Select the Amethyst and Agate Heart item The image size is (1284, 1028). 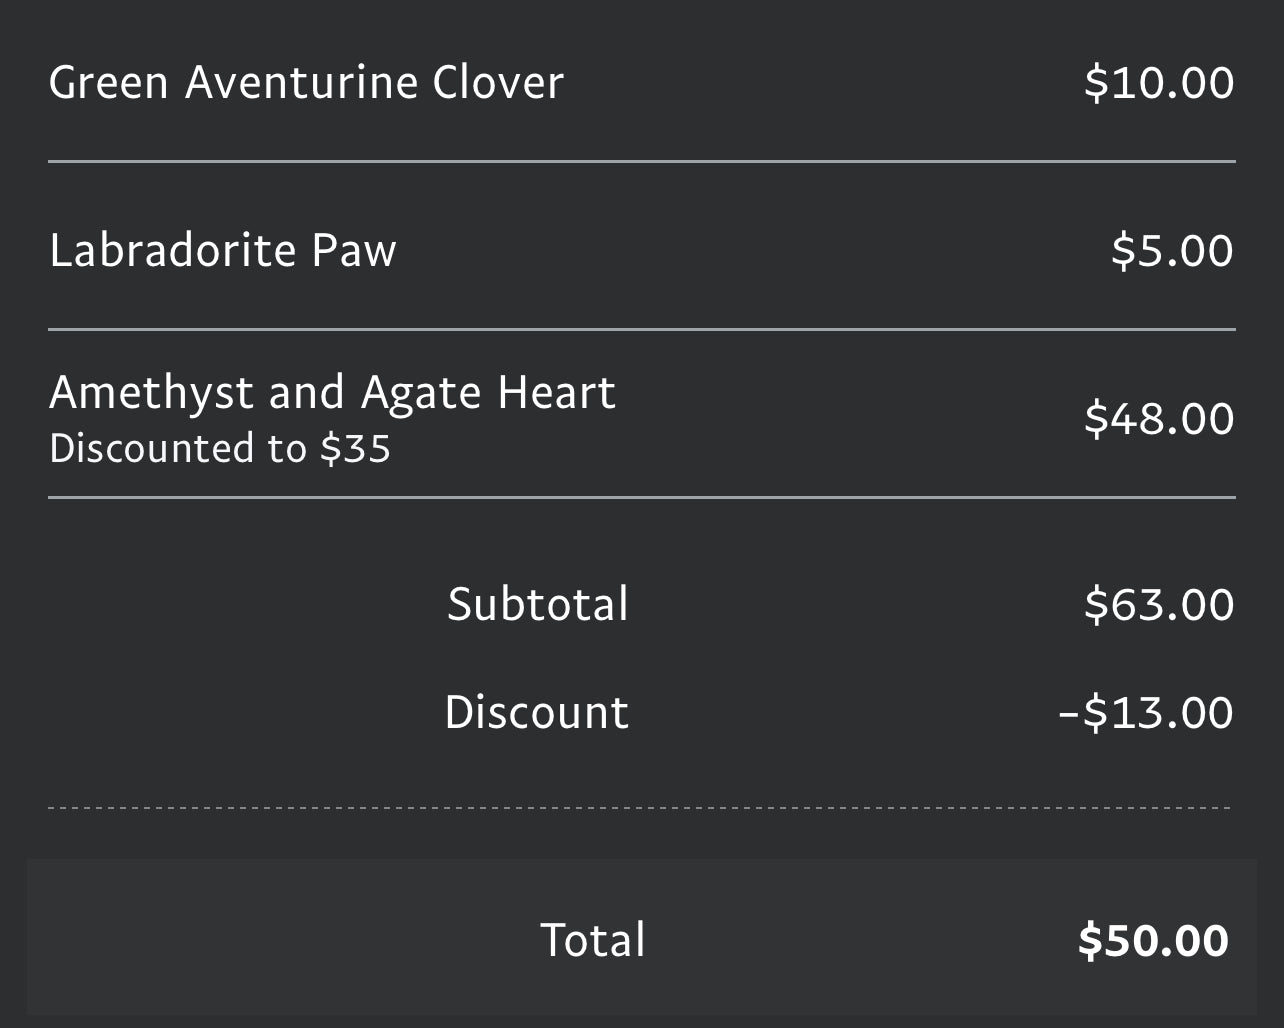click(332, 392)
